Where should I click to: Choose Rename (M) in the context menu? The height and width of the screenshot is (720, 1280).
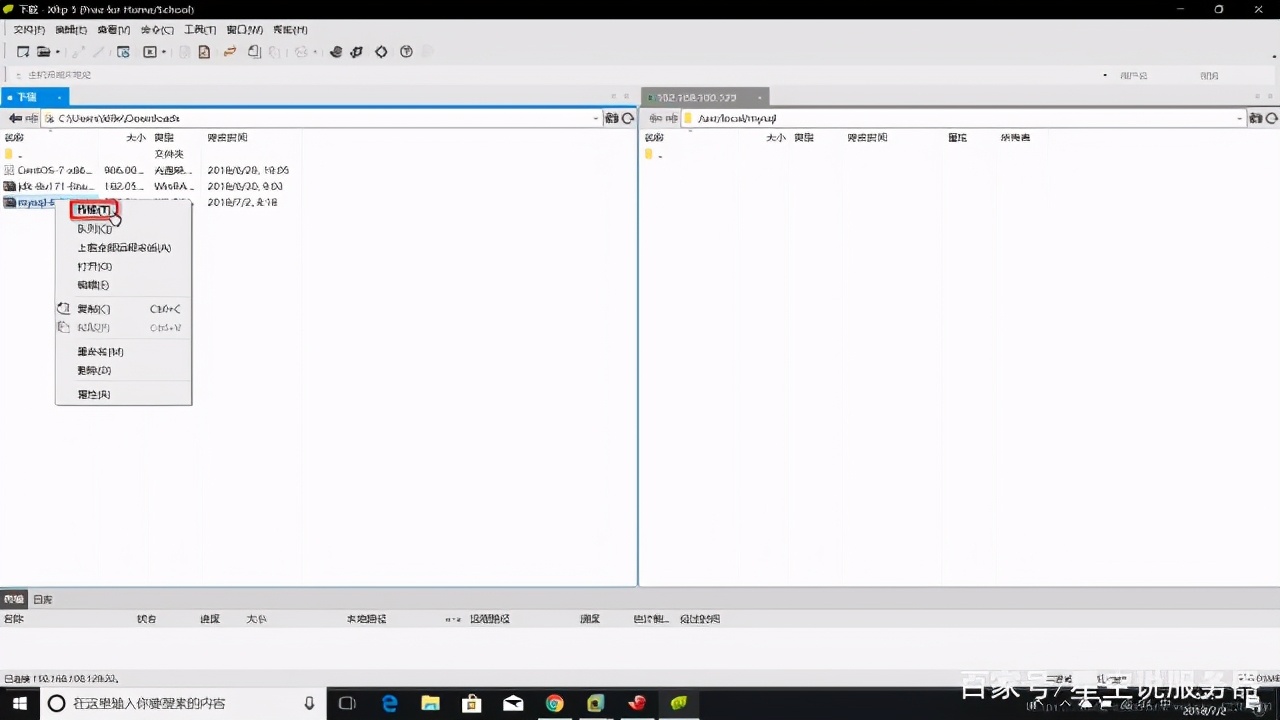tap(101, 352)
